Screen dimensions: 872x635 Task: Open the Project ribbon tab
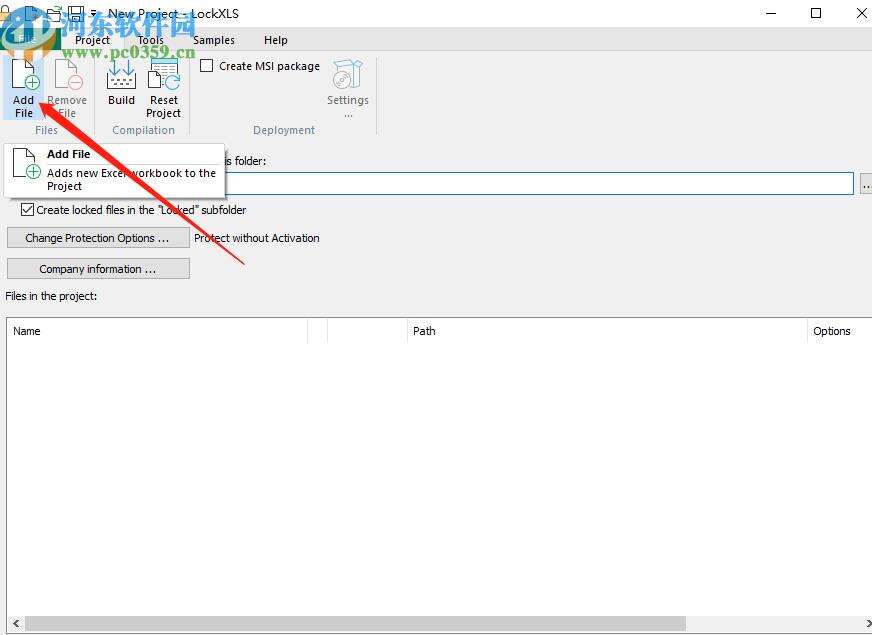pyautogui.click(x=92, y=40)
